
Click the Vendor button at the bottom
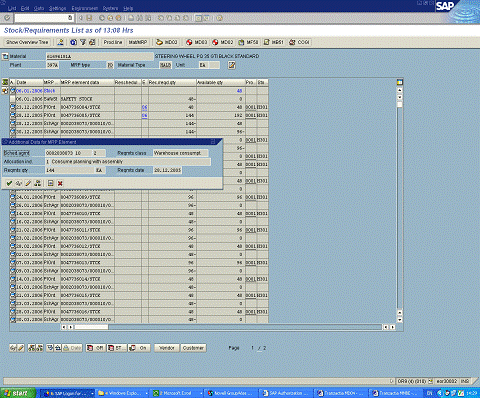pos(167,348)
